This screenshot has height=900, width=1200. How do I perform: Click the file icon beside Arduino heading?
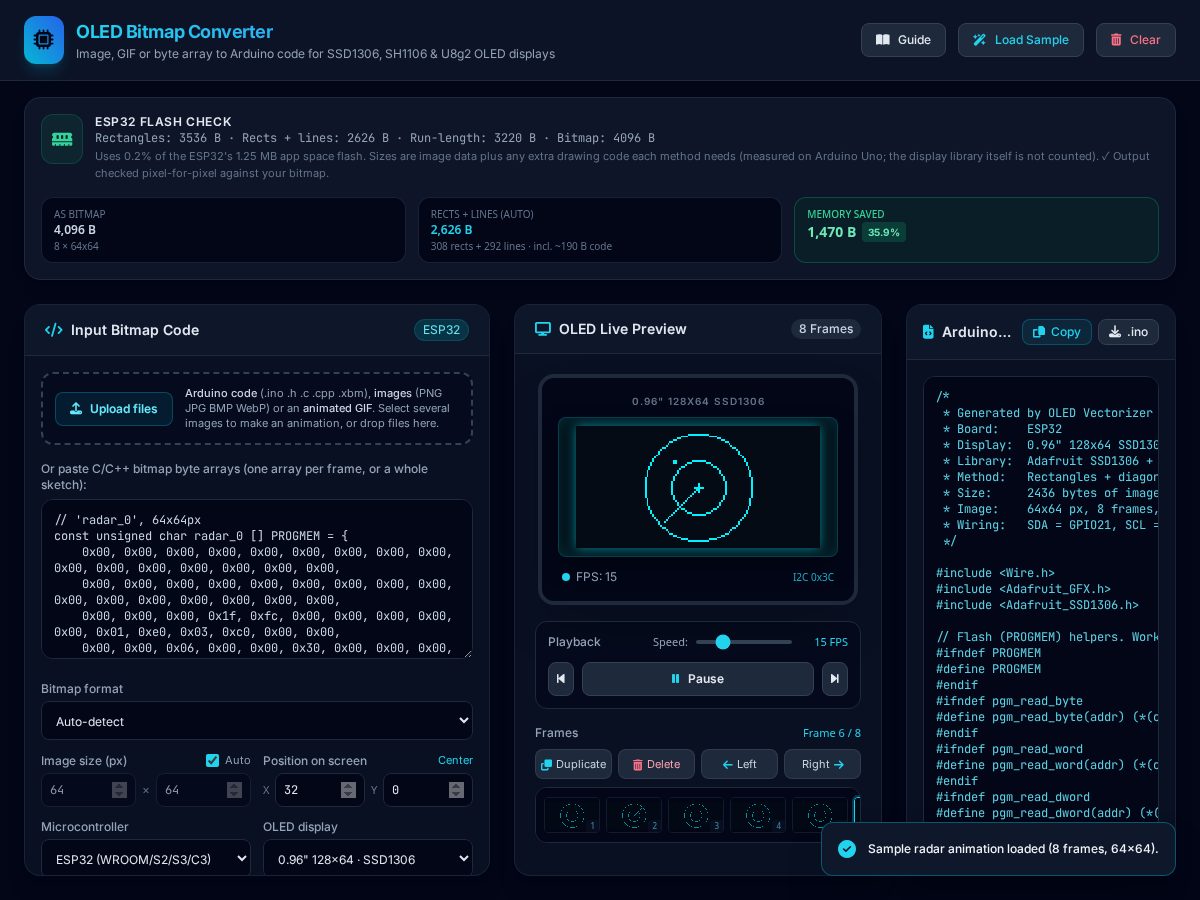click(x=928, y=332)
